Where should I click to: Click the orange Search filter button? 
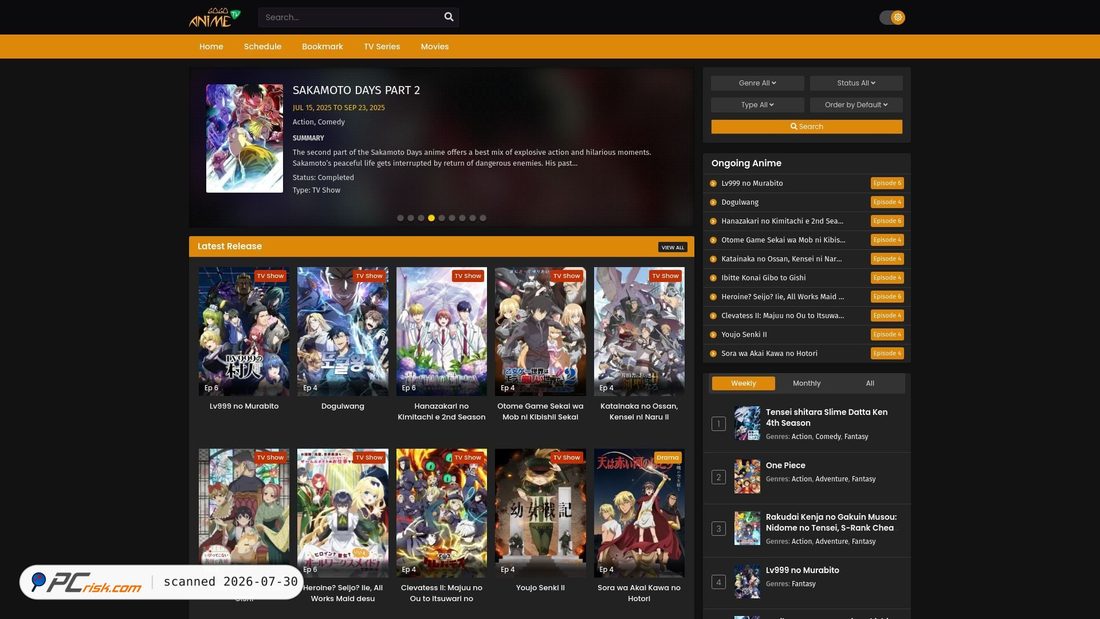tap(807, 126)
